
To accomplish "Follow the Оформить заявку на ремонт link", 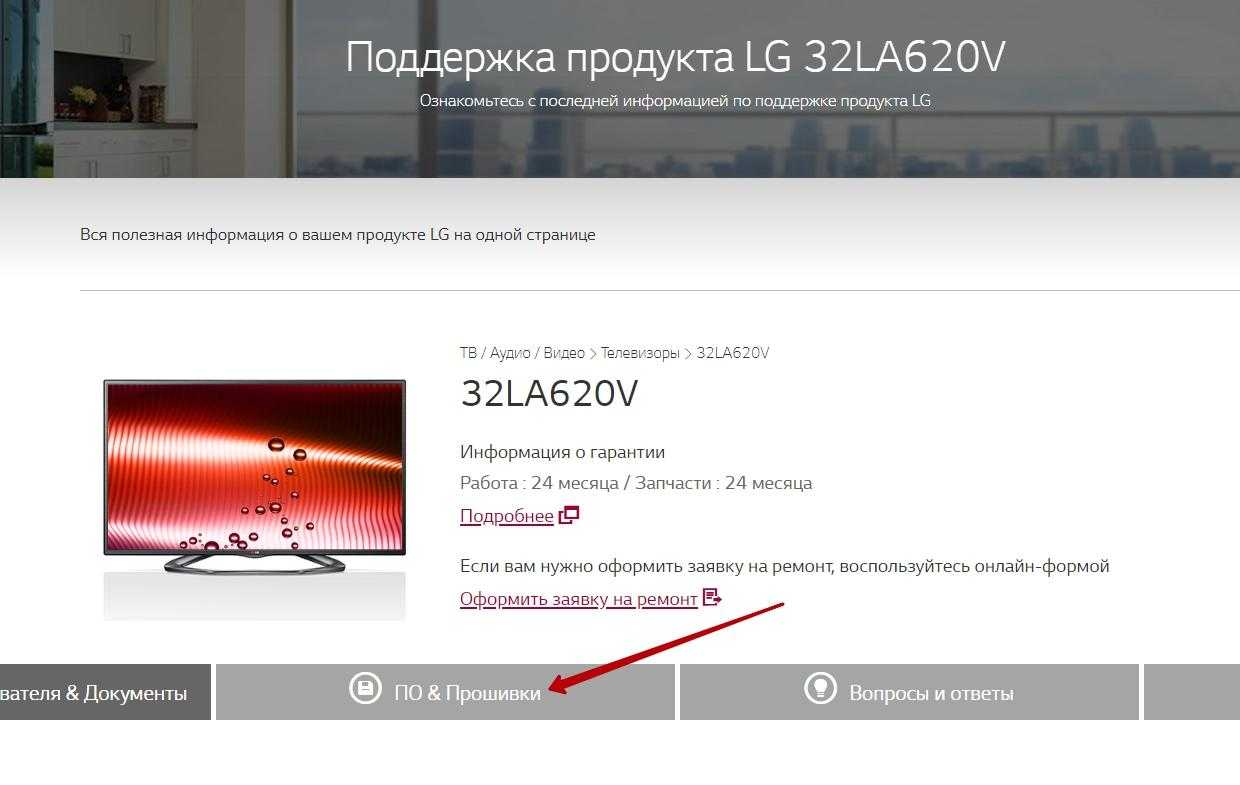I will pyautogui.click(x=579, y=598).
